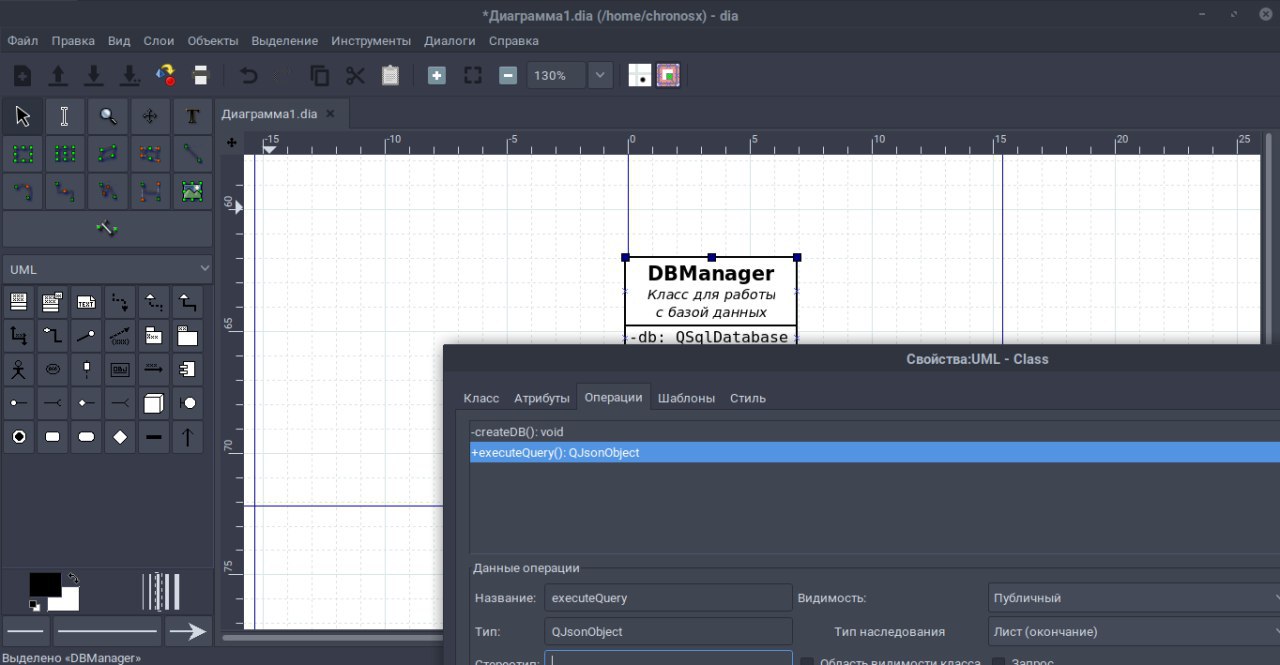Screen dimensions: 1280x665
Task: Click the zoom in plus icon
Action: [x=437, y=75]
